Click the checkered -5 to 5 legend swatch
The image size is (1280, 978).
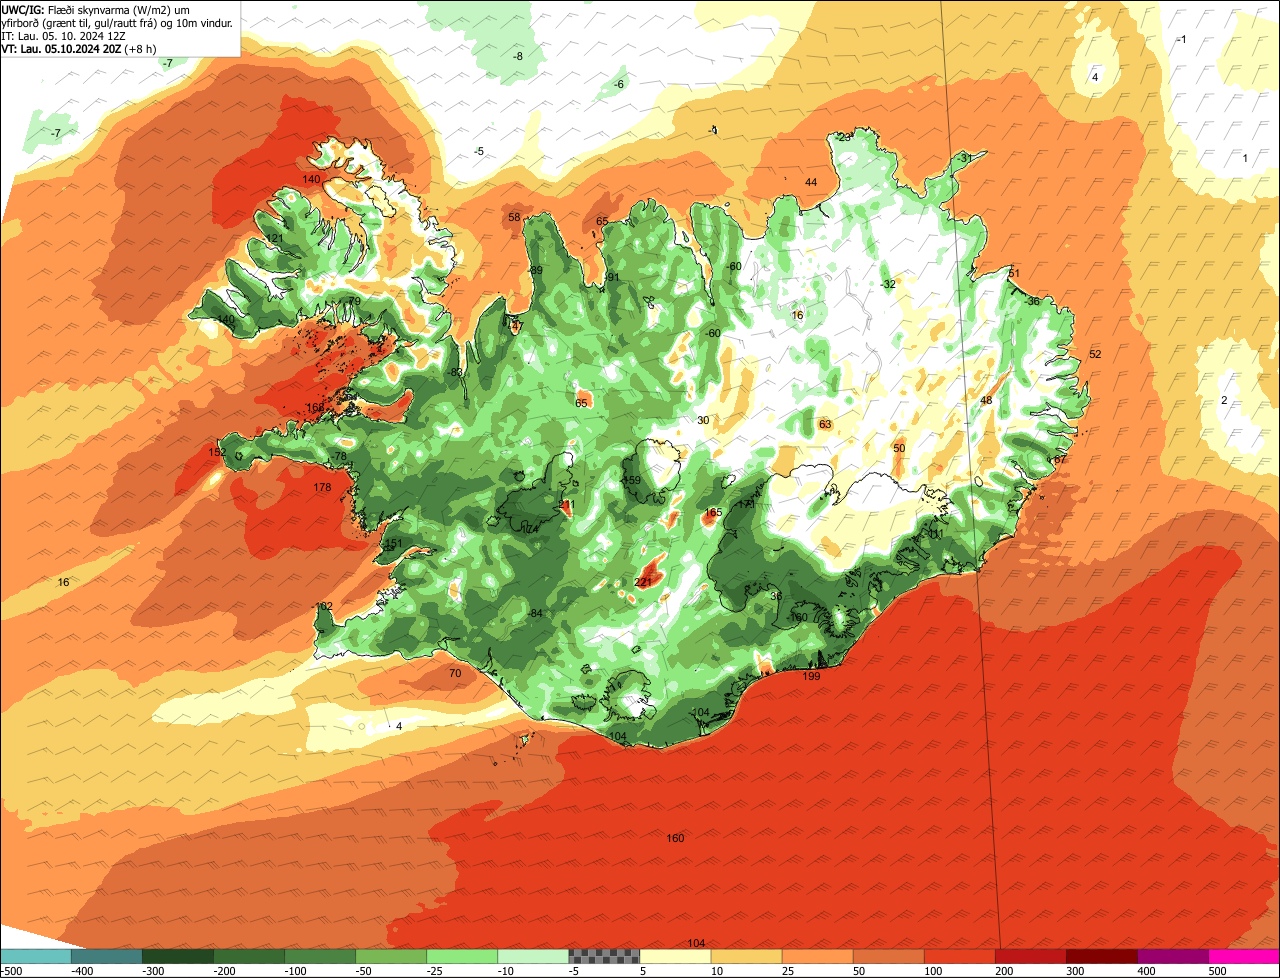(x=604, y=956)
